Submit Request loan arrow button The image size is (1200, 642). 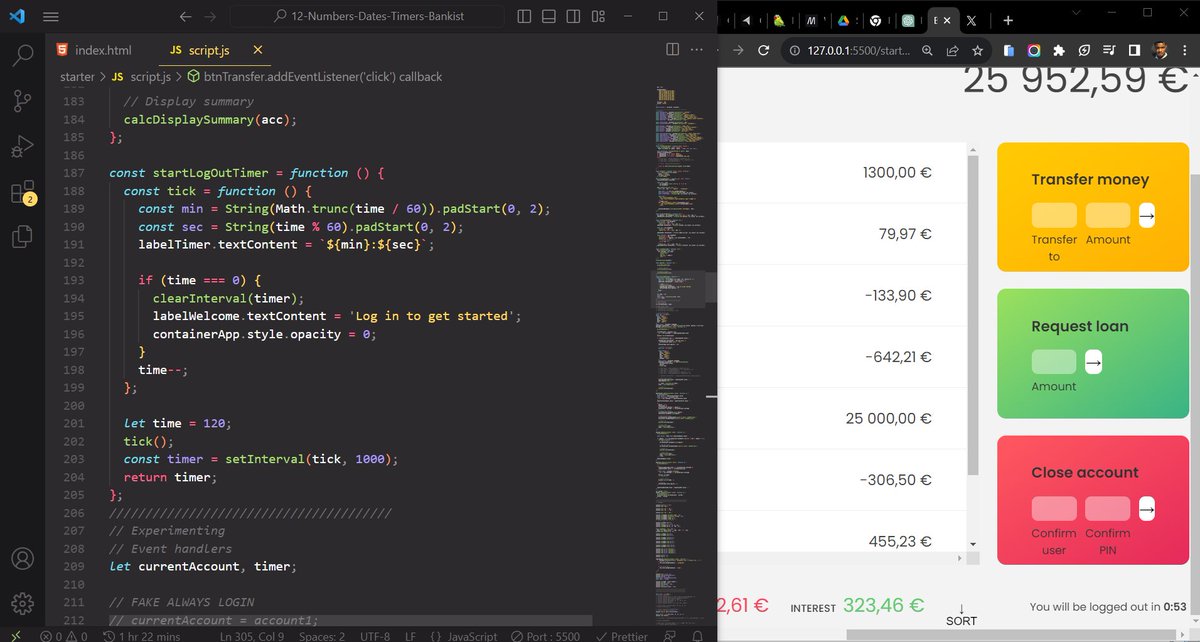tap(1093, 362)
